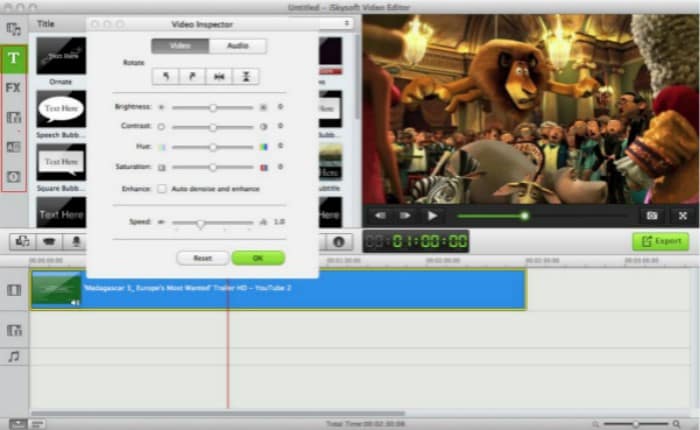The height and width of the screenshot is (430, 700).
Task: Click the bottom-left storyboard view icon
Action: tap(18, 424)
